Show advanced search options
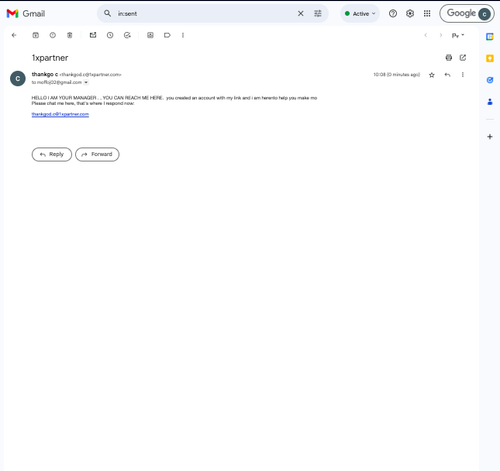The width and height of the screenshot is (500, 471). (x=318, y=13)
